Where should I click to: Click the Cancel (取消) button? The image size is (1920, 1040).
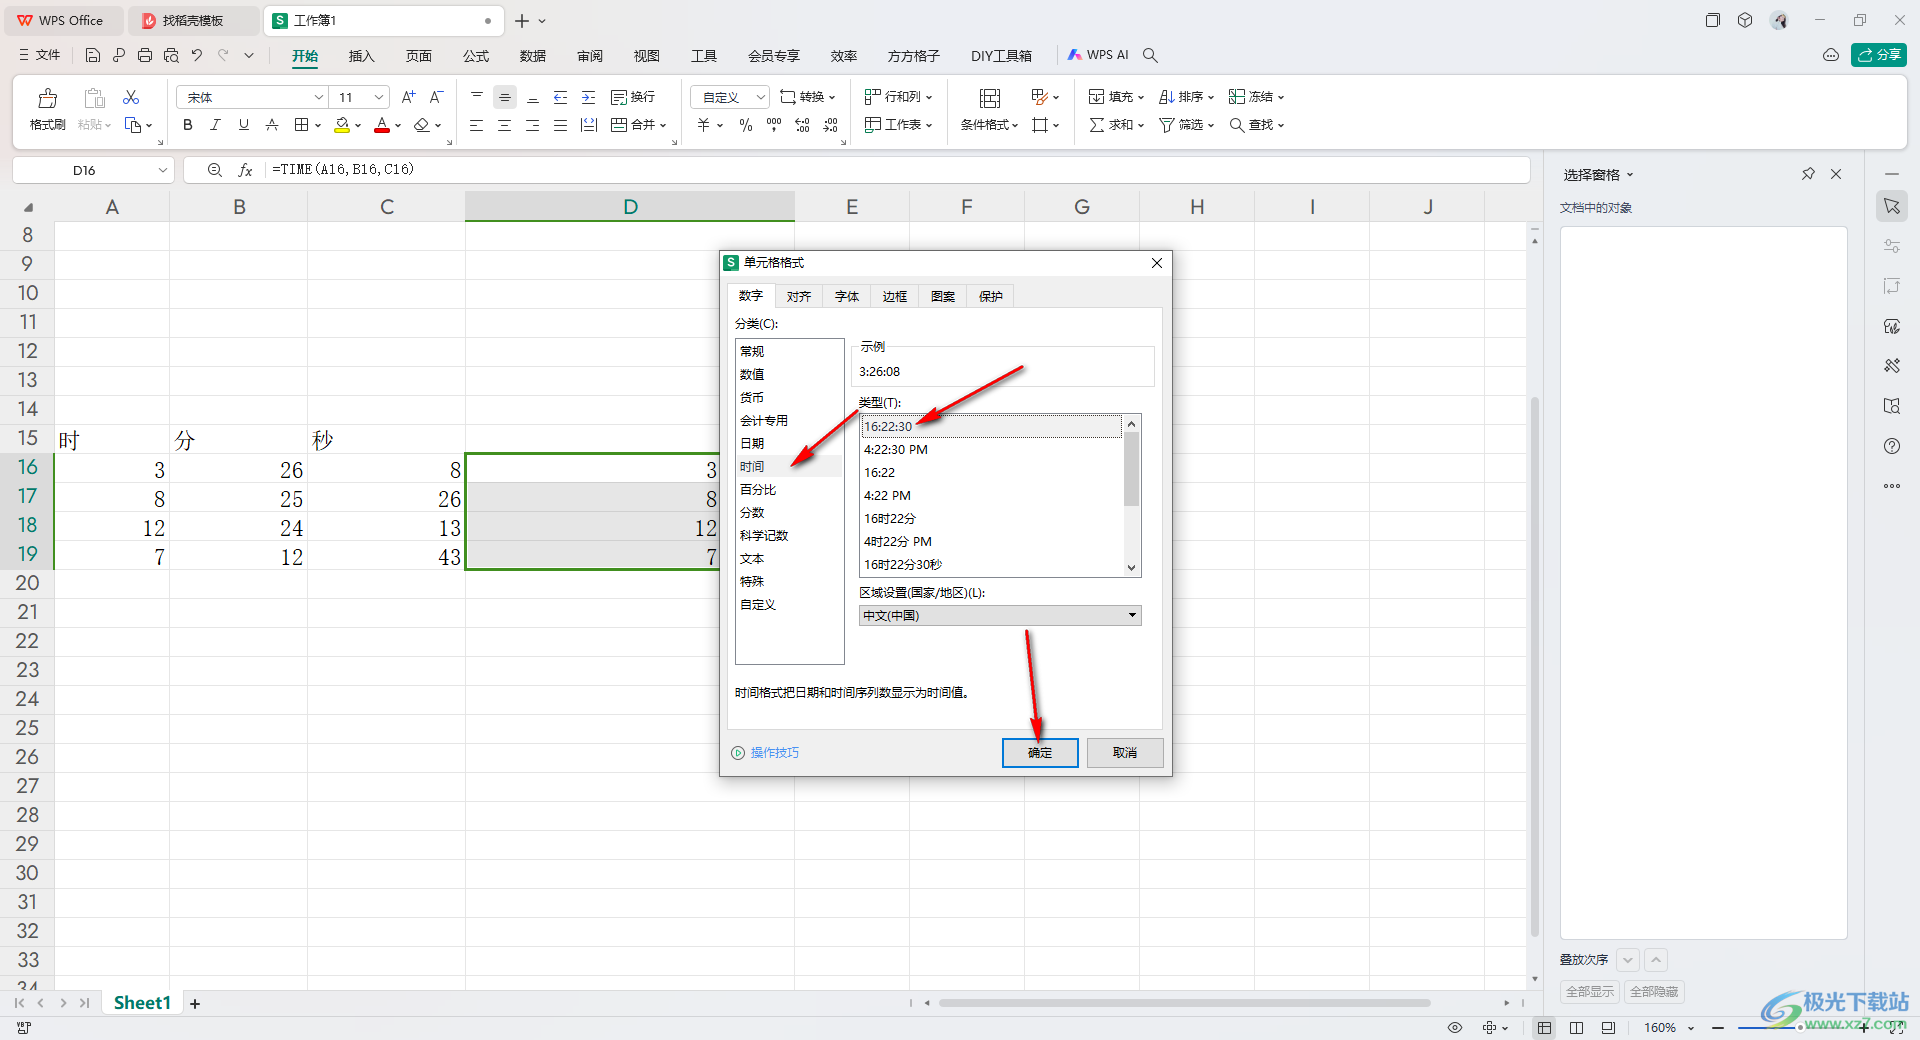point(1125,753)
